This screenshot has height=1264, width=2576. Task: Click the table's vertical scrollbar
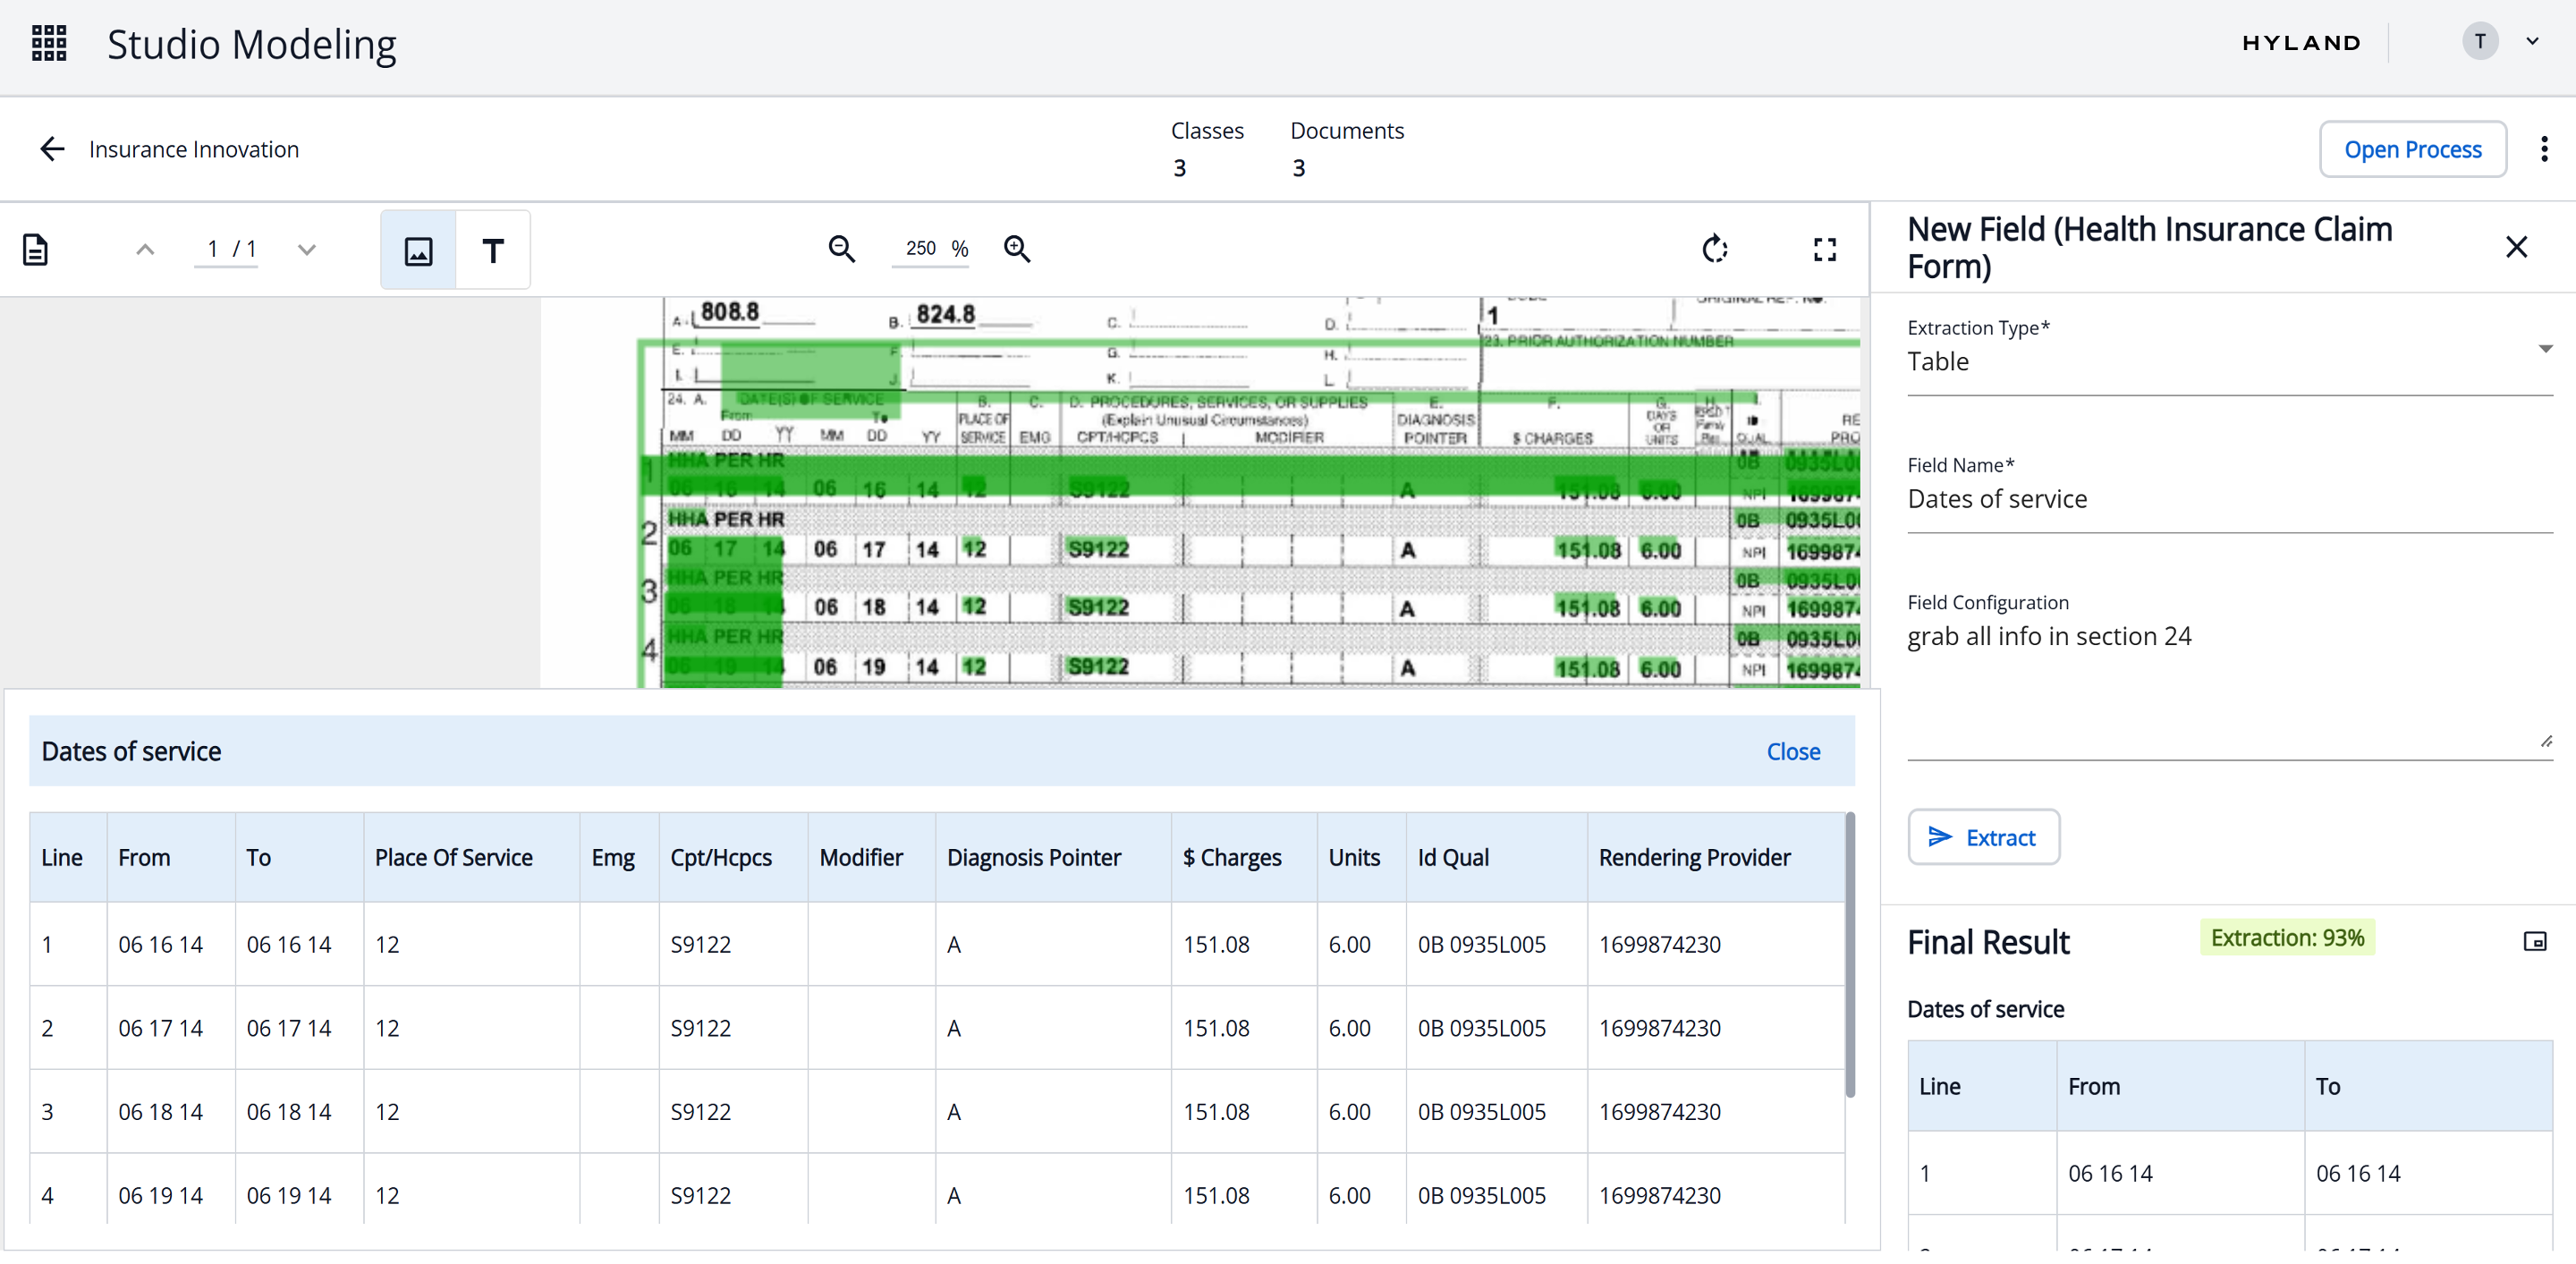coord(1850,955)
